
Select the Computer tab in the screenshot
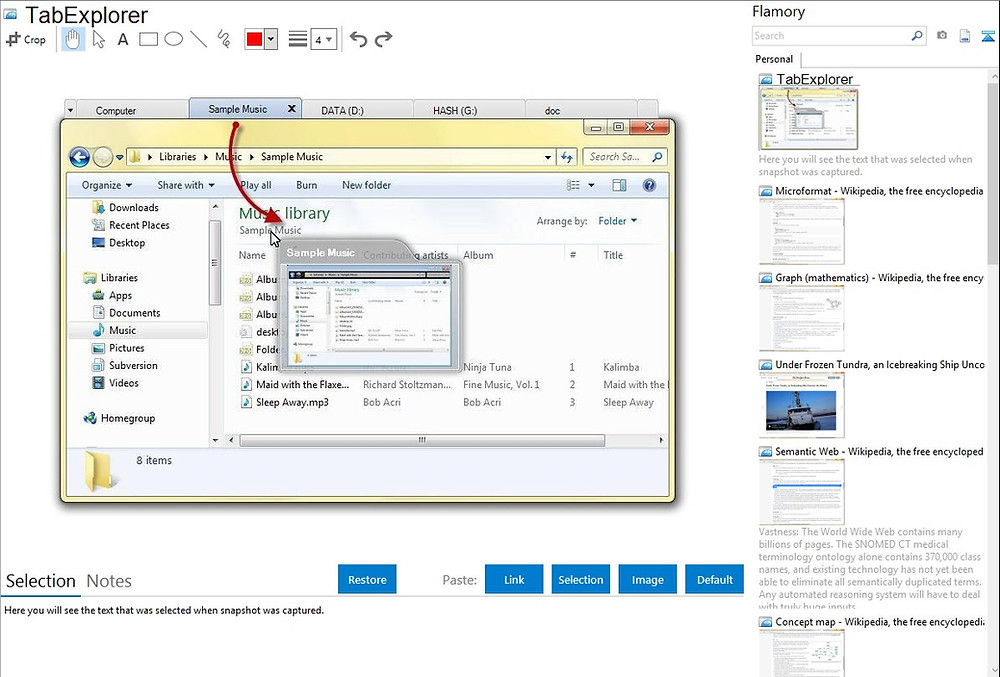pyautogui.click(x=133, y=110)
